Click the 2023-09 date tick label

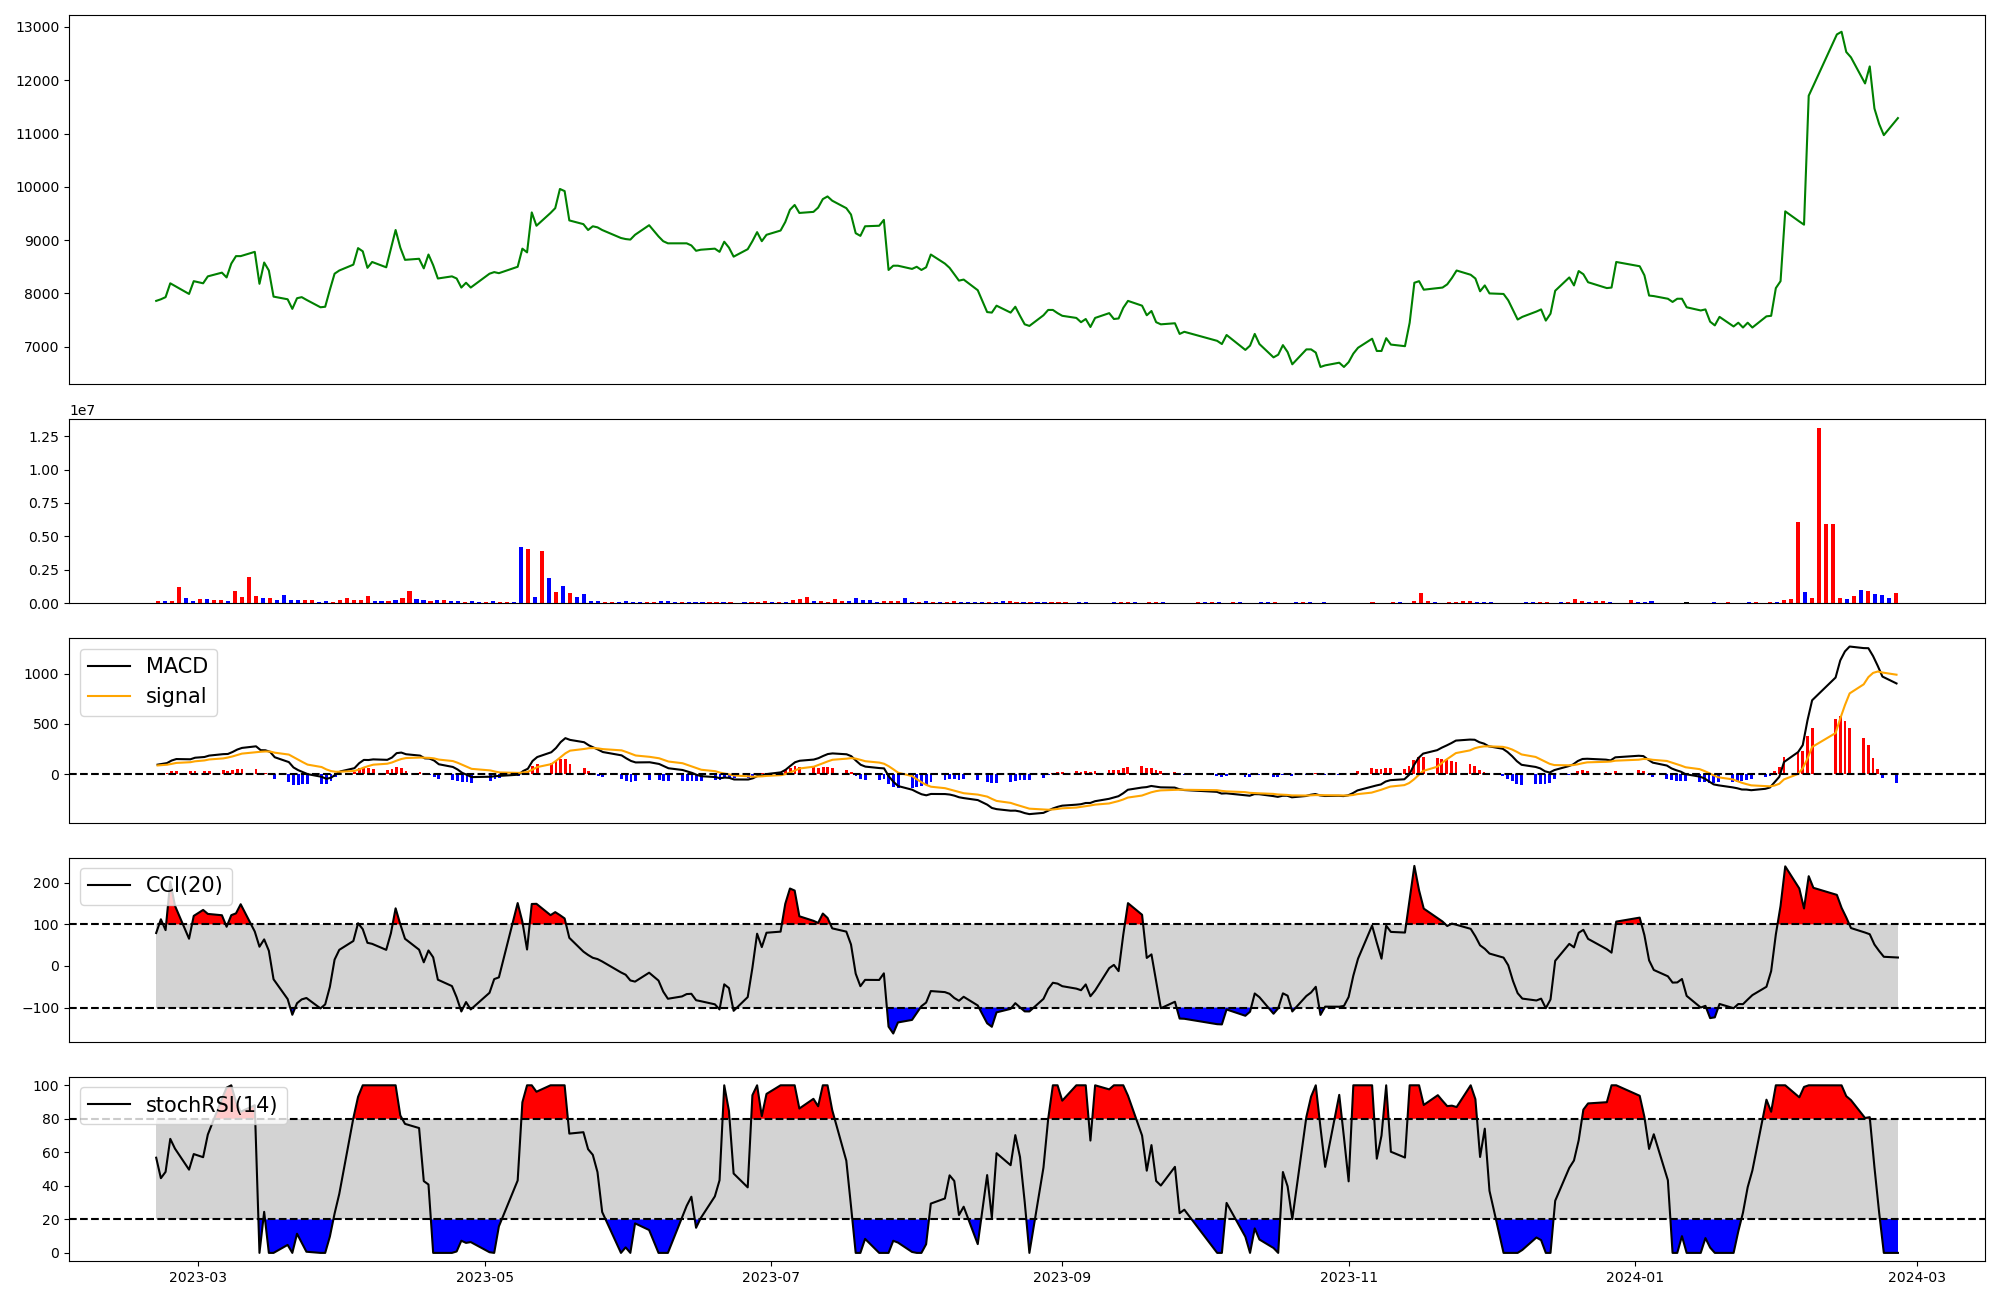(1062, 1276)
